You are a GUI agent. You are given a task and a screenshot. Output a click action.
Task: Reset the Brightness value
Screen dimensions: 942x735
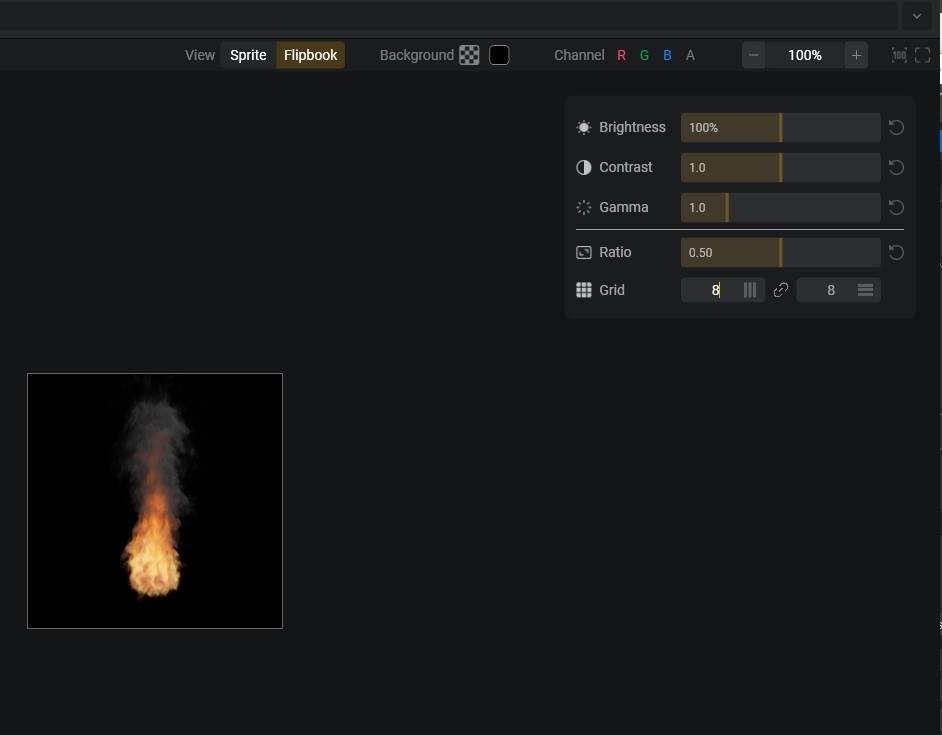[896, 127]
